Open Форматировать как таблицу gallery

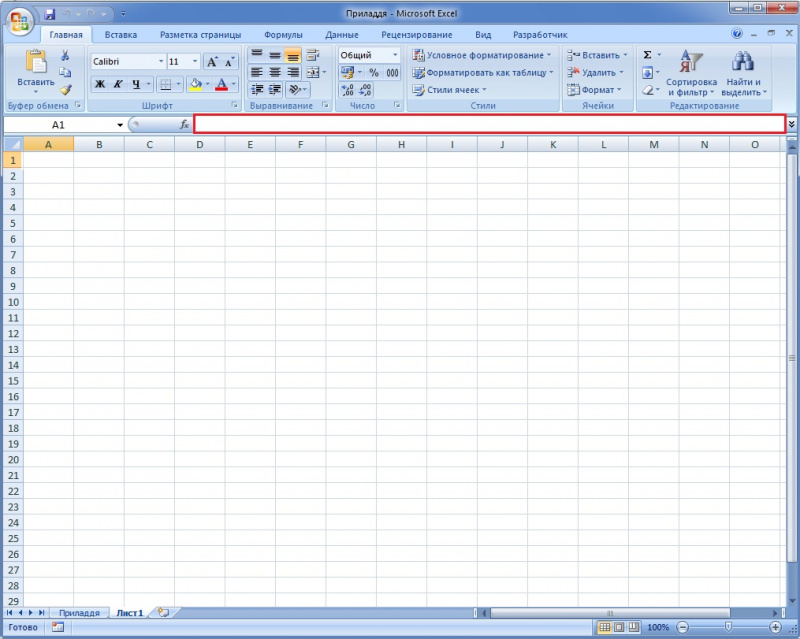483,72
